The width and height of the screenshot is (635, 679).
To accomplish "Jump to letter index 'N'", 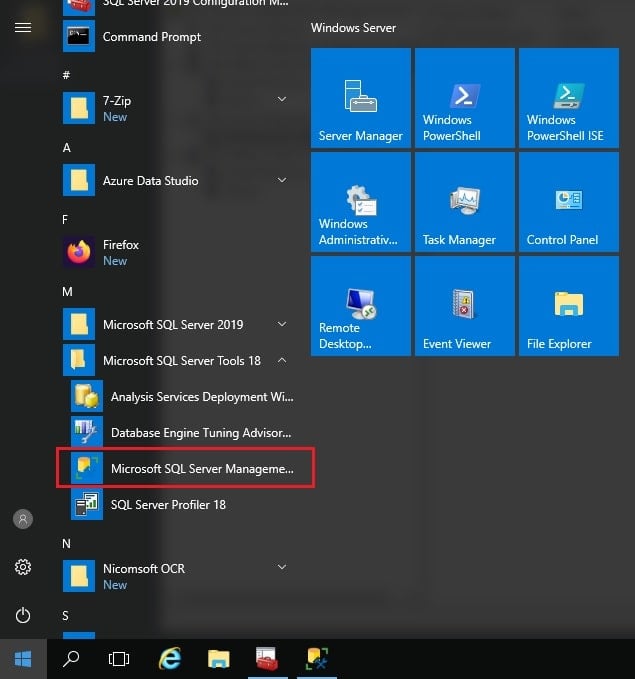I will (x=66, y=543).
